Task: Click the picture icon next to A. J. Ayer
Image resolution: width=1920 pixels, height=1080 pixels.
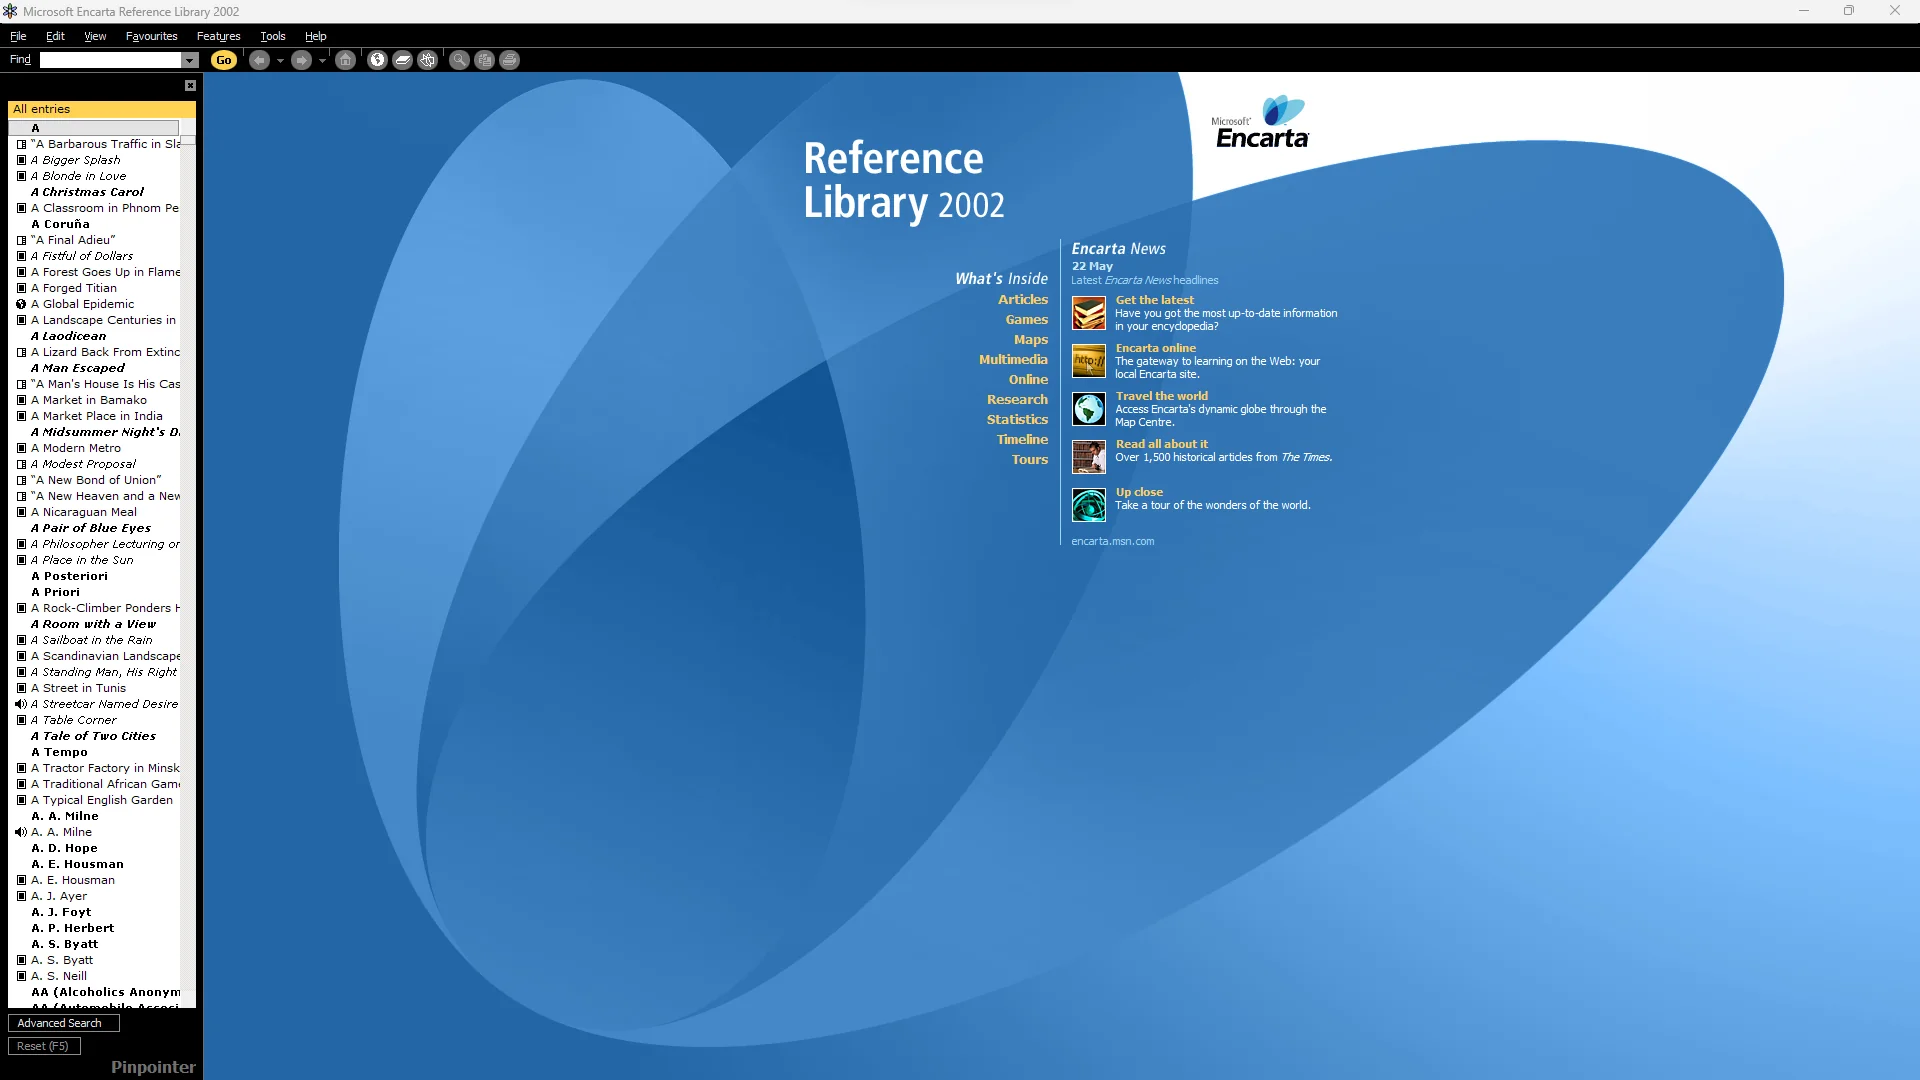Action: point(21,896)
